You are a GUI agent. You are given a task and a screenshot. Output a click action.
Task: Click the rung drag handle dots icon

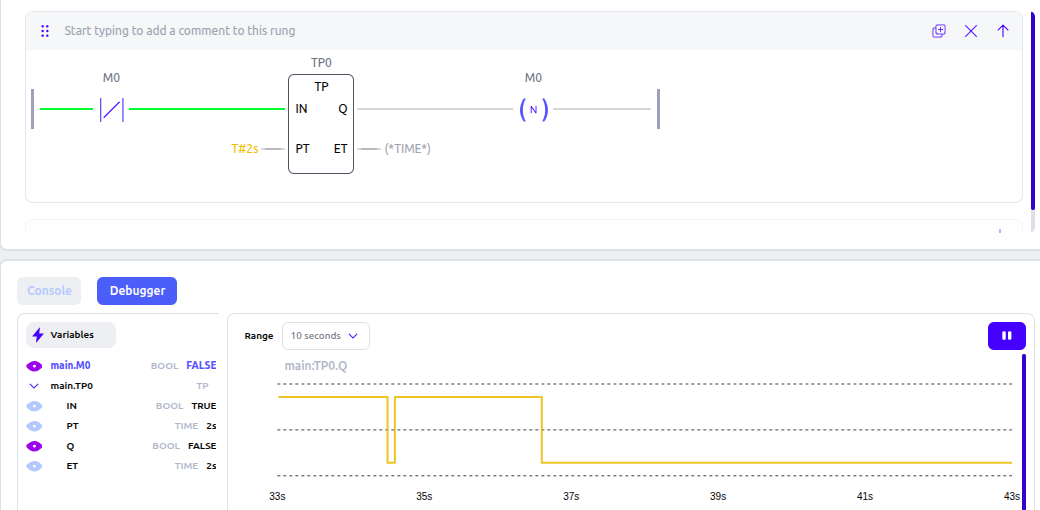(45, 31)
